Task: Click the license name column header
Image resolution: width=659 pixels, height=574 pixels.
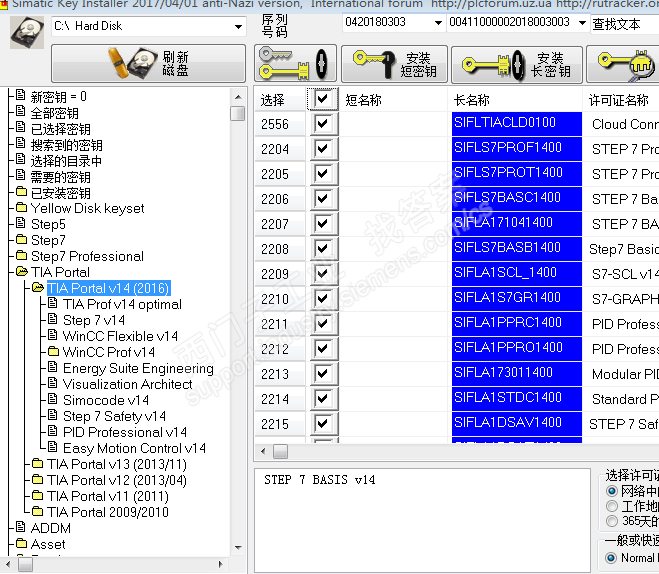Action: (621, 100)
